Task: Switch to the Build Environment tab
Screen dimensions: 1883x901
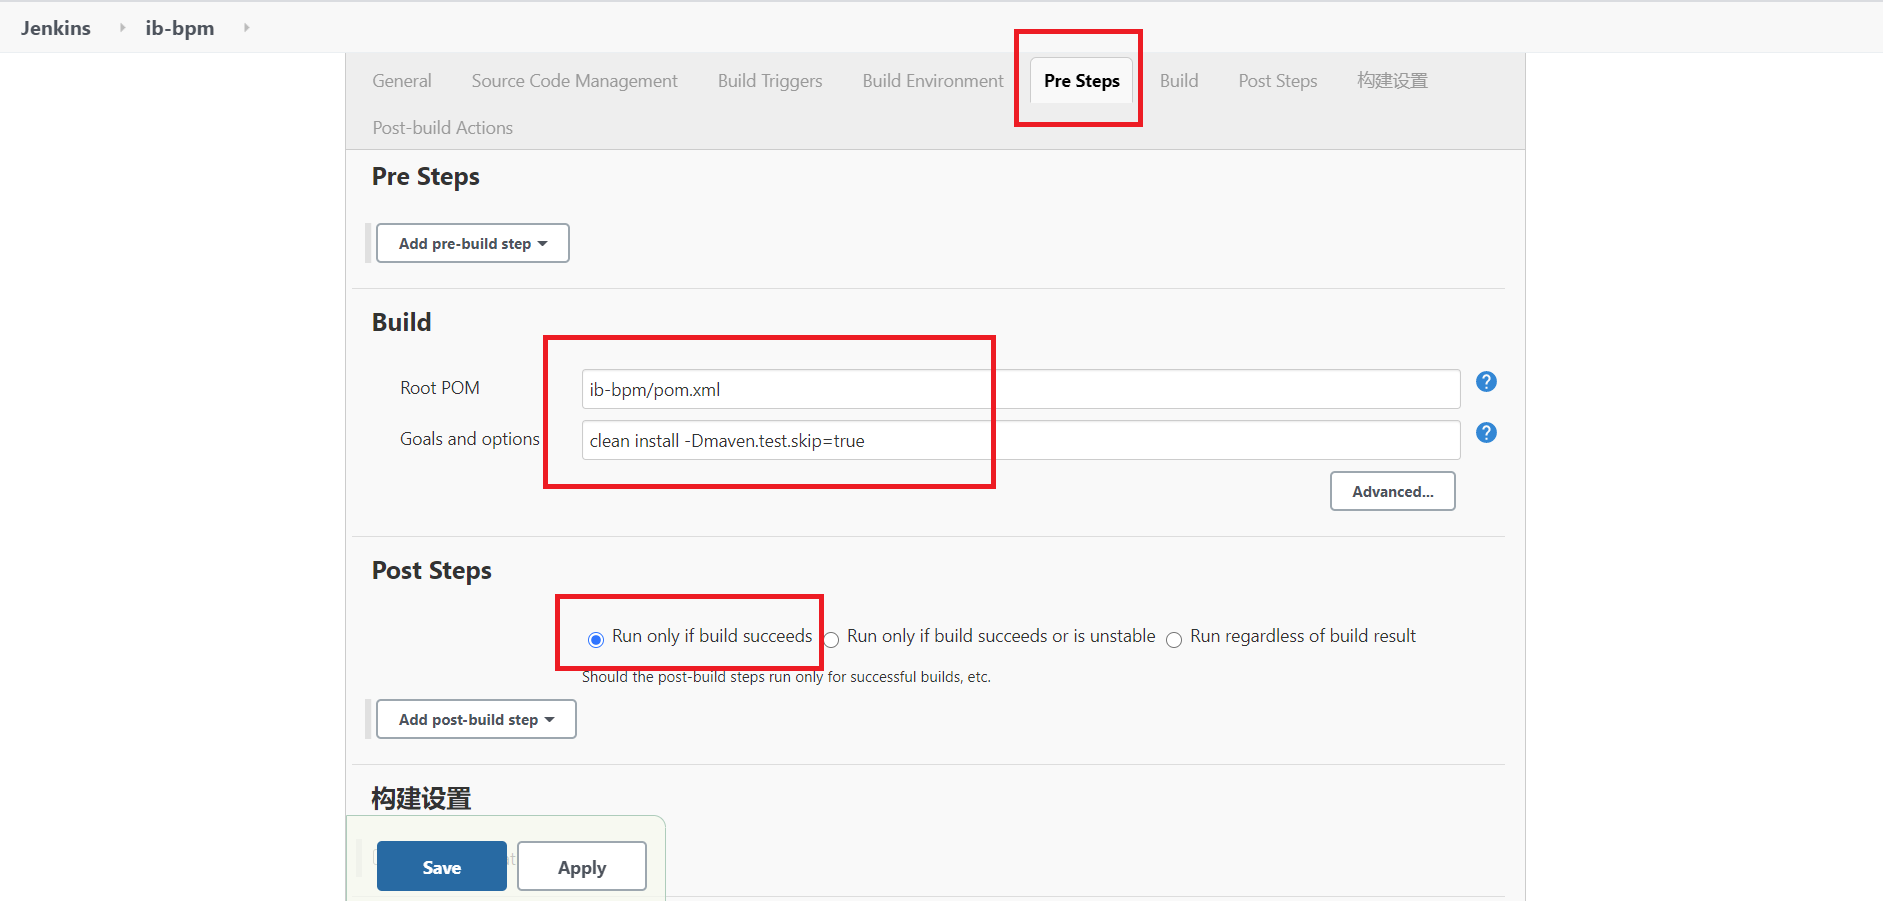Action: (x=933, y=81)
